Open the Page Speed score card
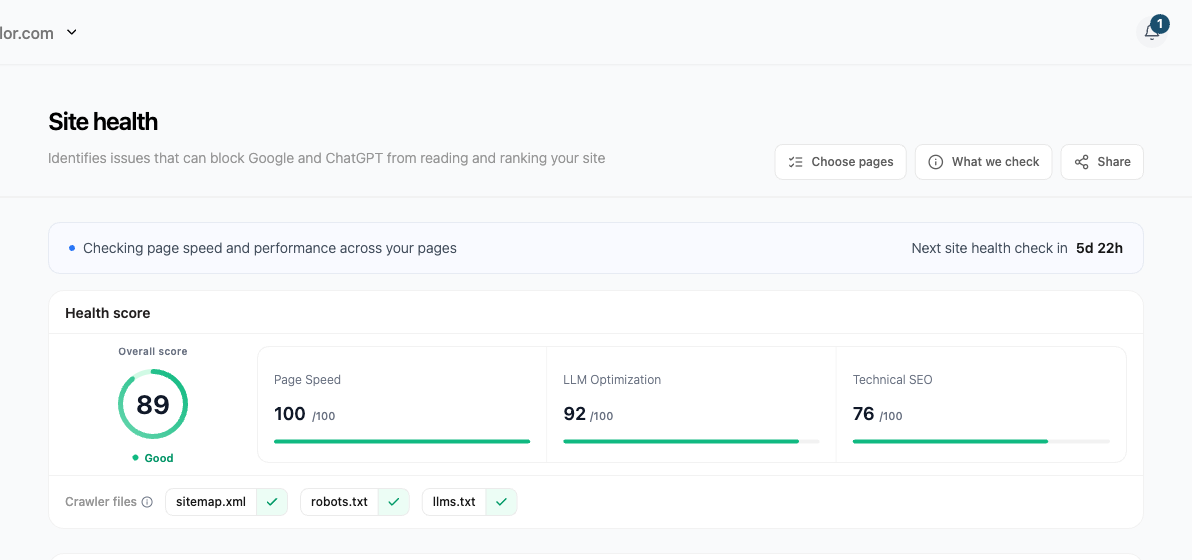Screen dimensions: 1192x560 click(402, 404)
